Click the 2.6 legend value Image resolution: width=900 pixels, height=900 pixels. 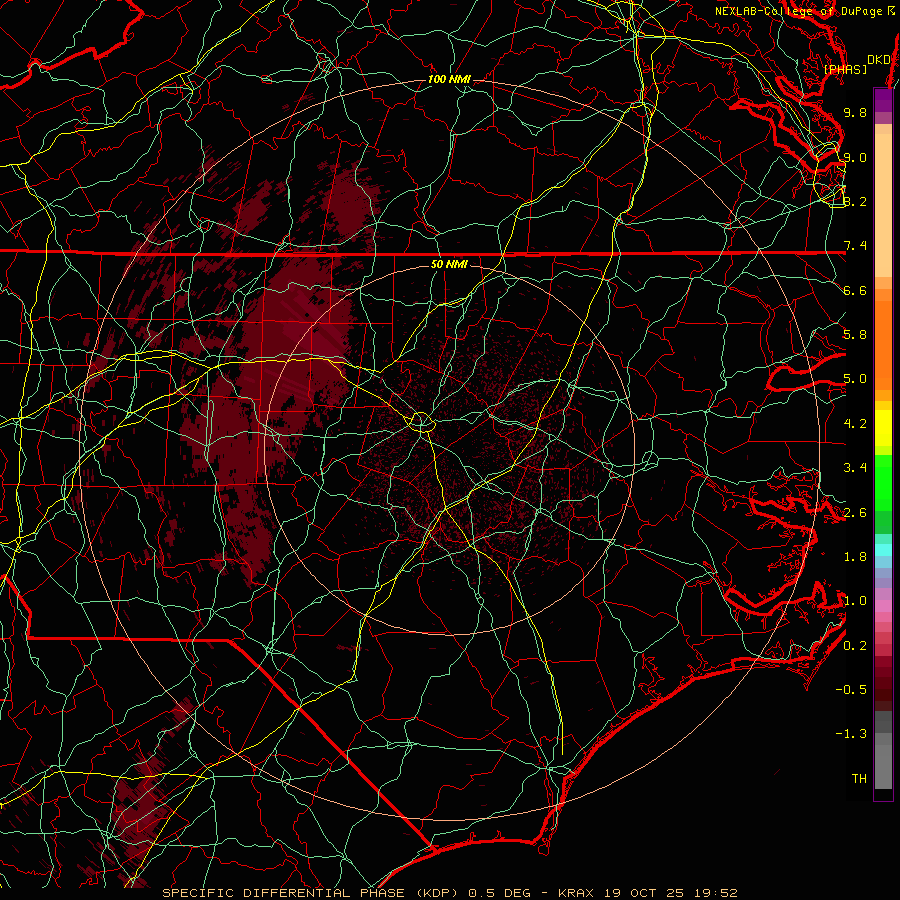(x=855, y=513)
